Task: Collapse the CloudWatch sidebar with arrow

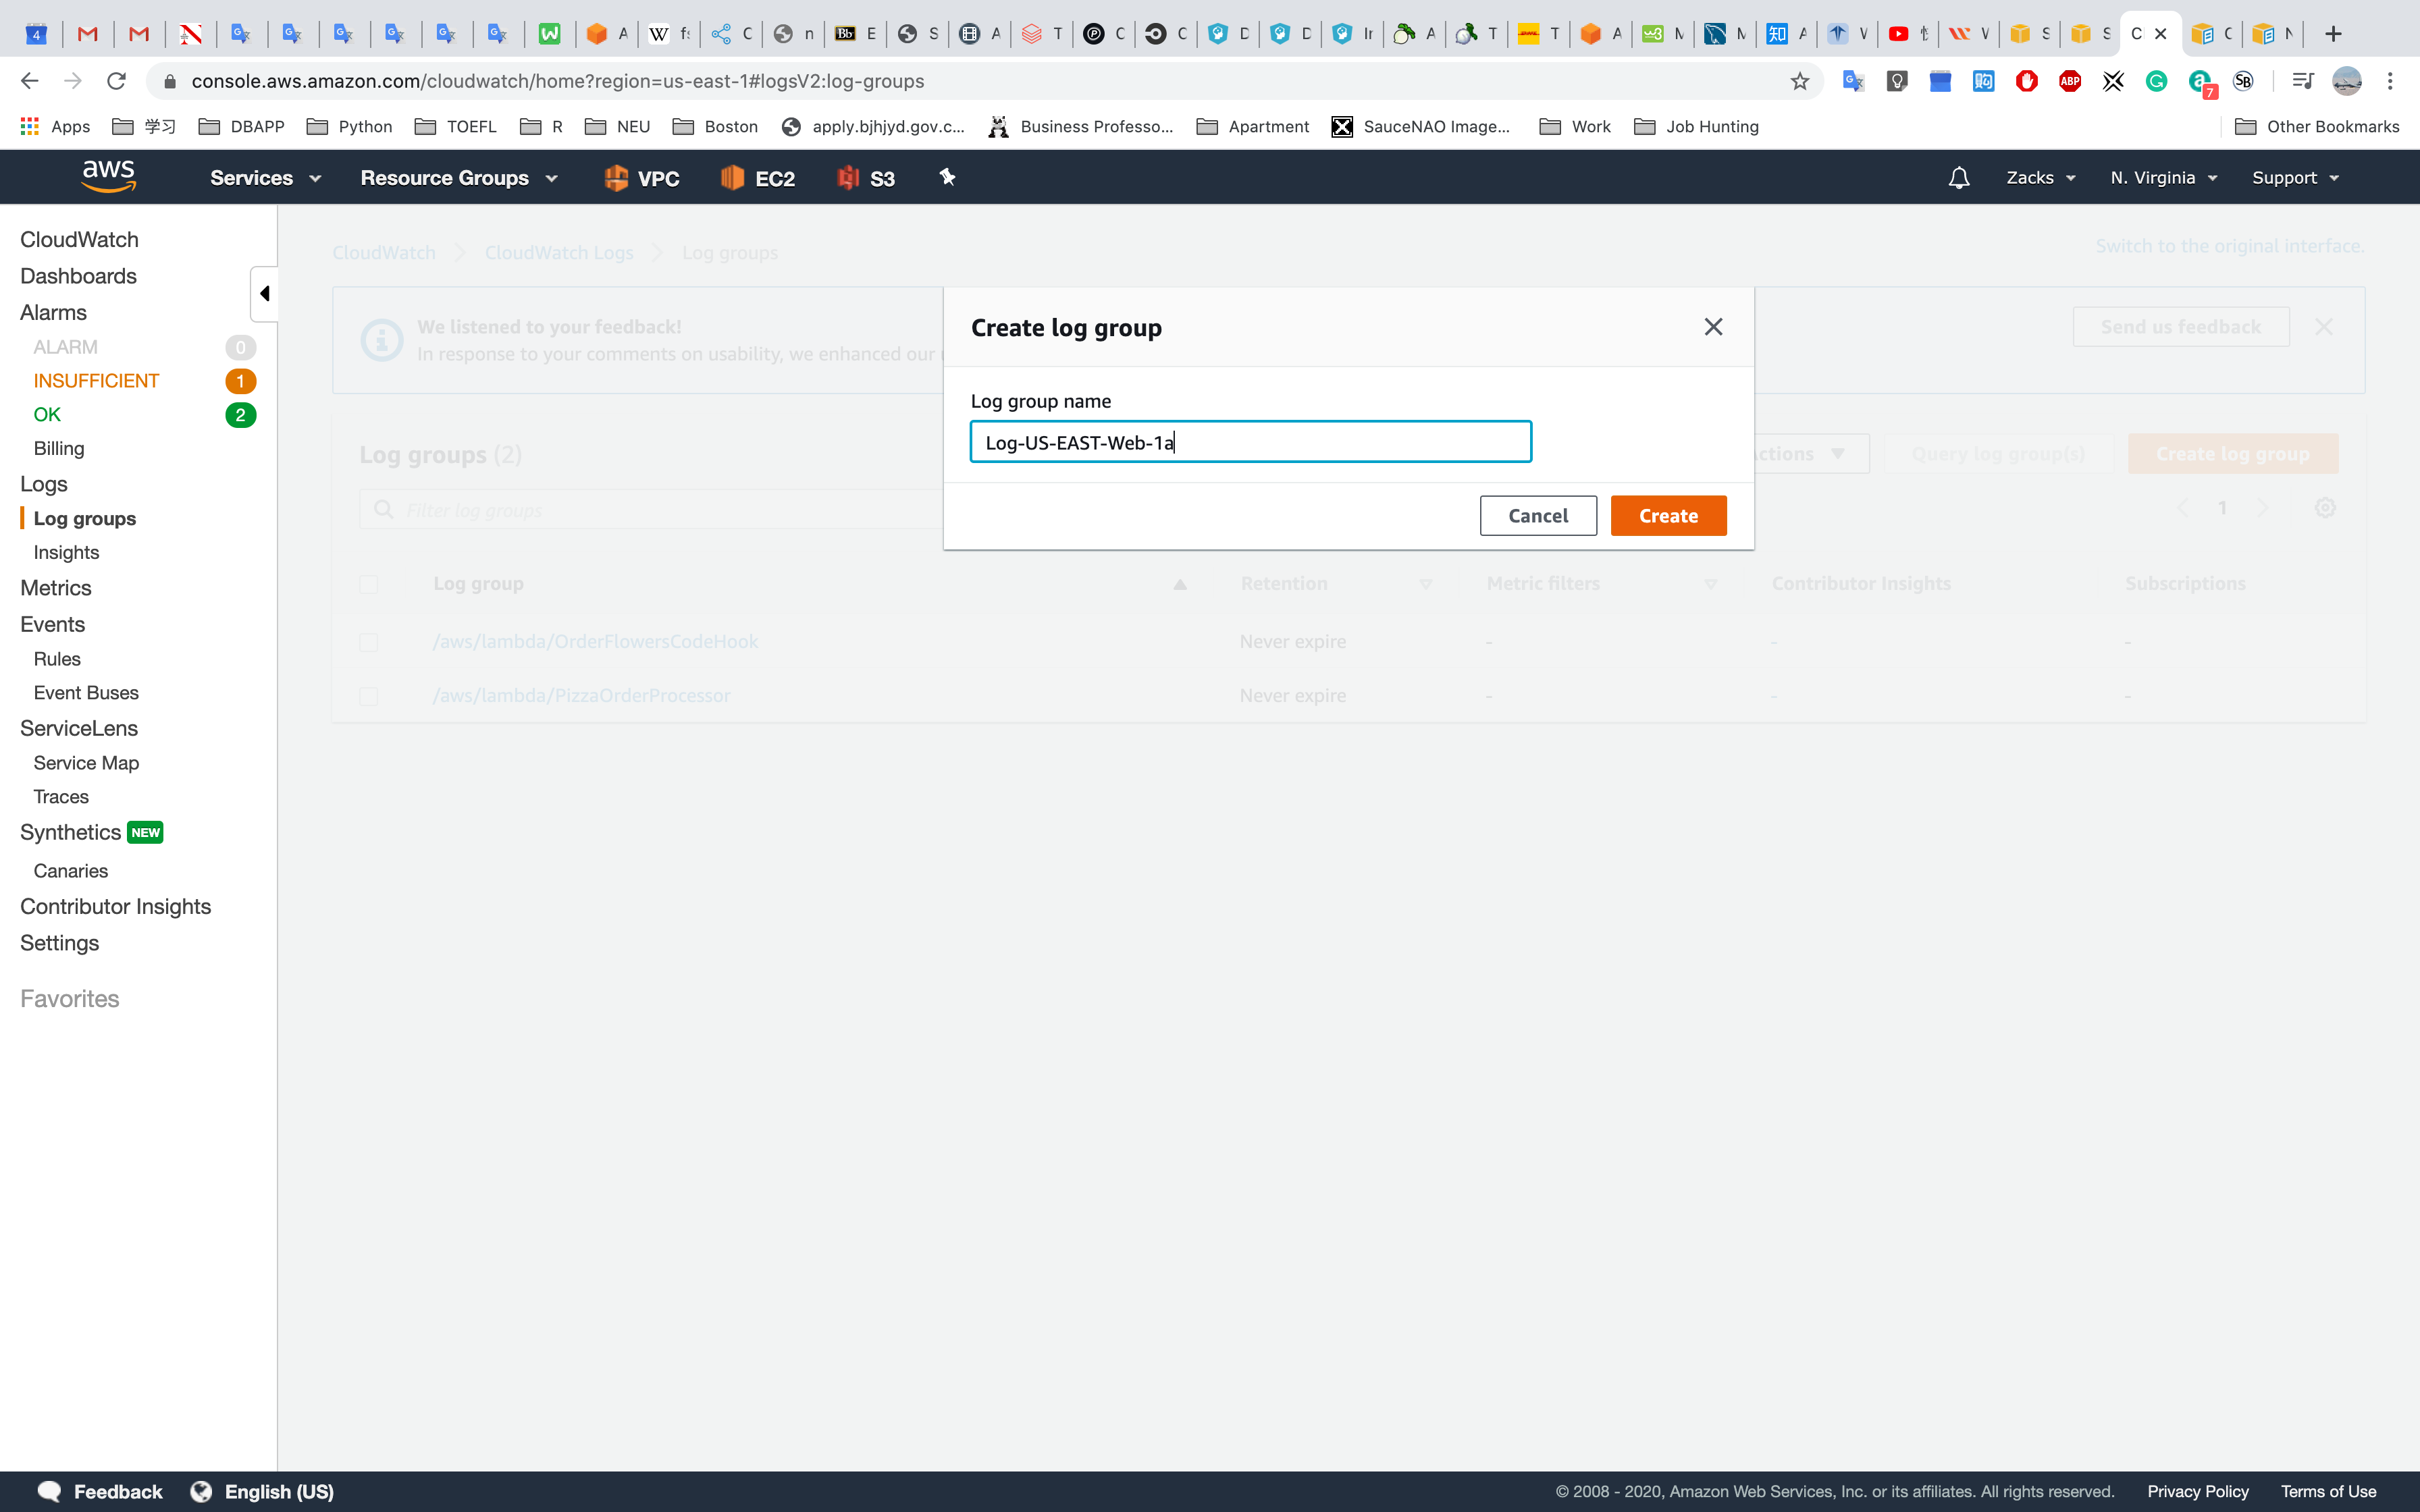Action: [264, 293]
